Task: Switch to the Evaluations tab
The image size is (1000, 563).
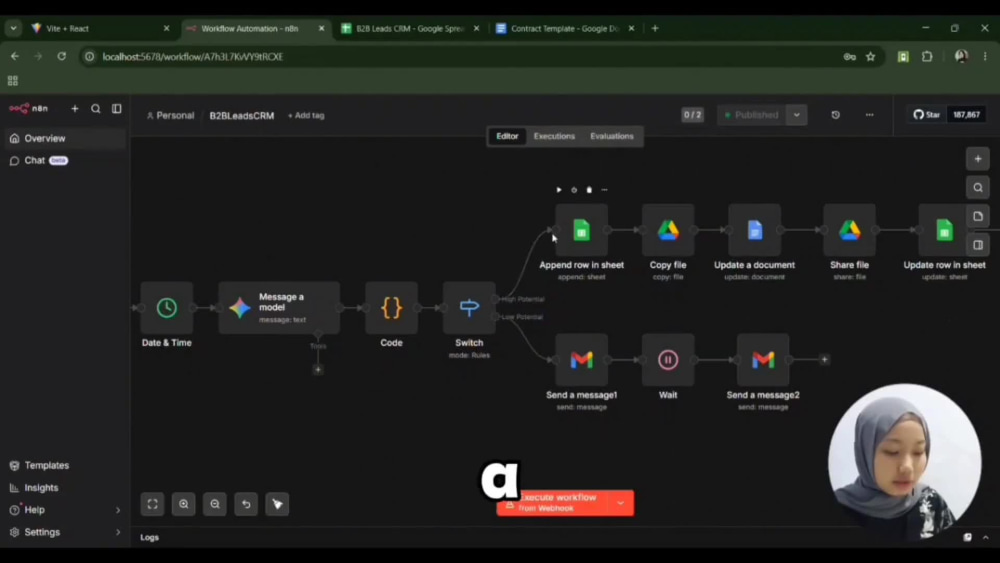Action: 612,136
